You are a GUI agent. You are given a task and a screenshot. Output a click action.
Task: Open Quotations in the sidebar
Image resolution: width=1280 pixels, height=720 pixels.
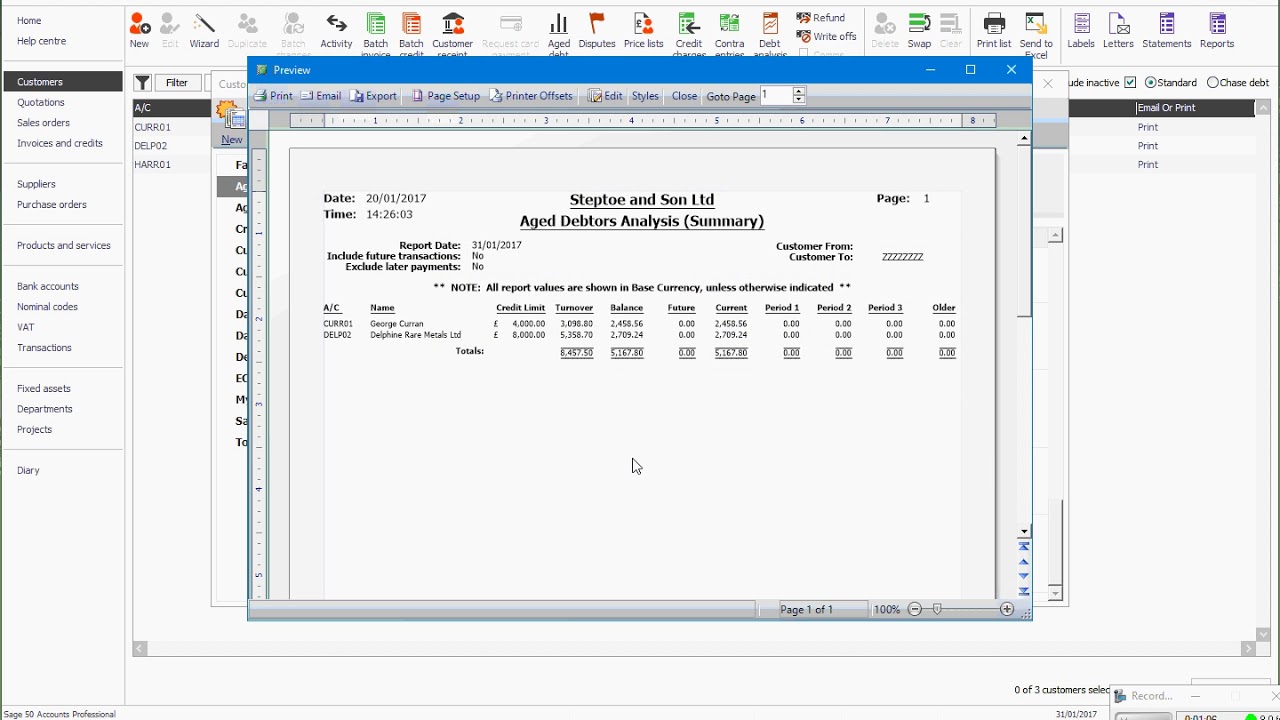[x=41, y=102]
